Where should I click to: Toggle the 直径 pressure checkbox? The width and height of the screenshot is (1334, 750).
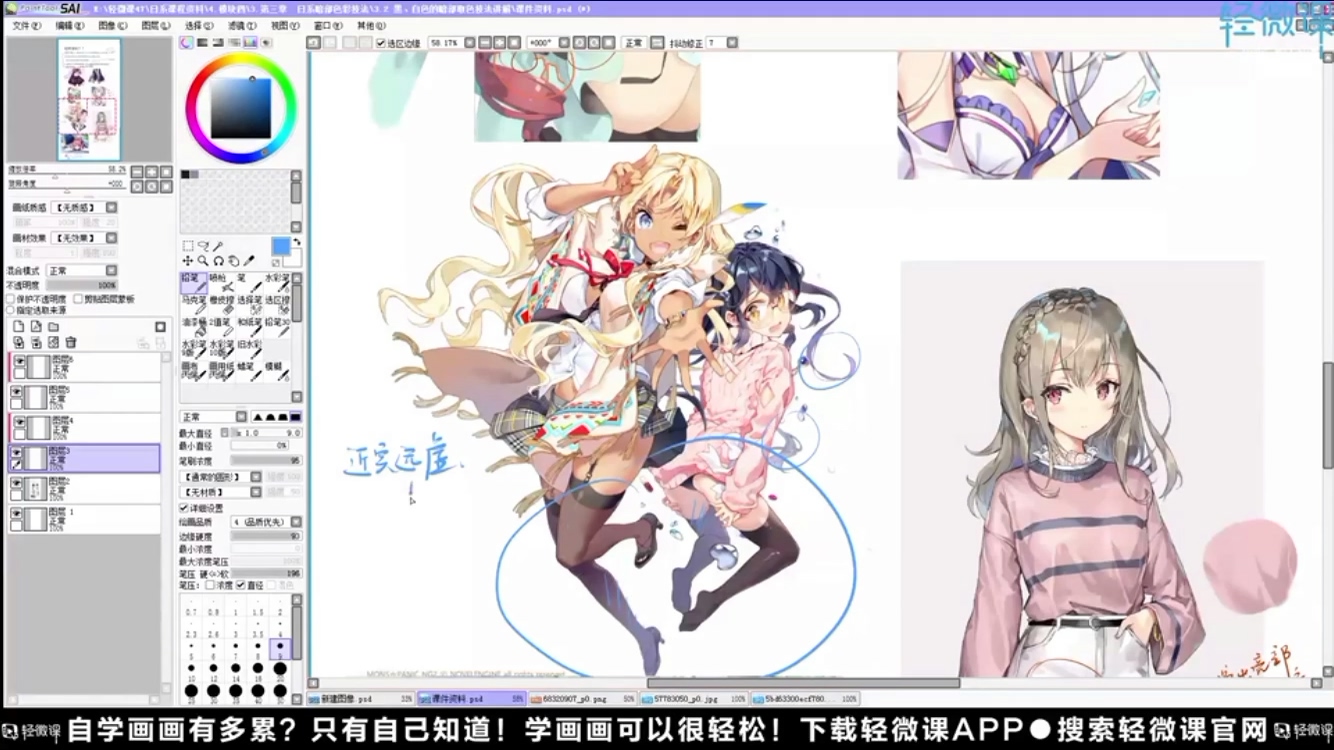coord(241,585)
